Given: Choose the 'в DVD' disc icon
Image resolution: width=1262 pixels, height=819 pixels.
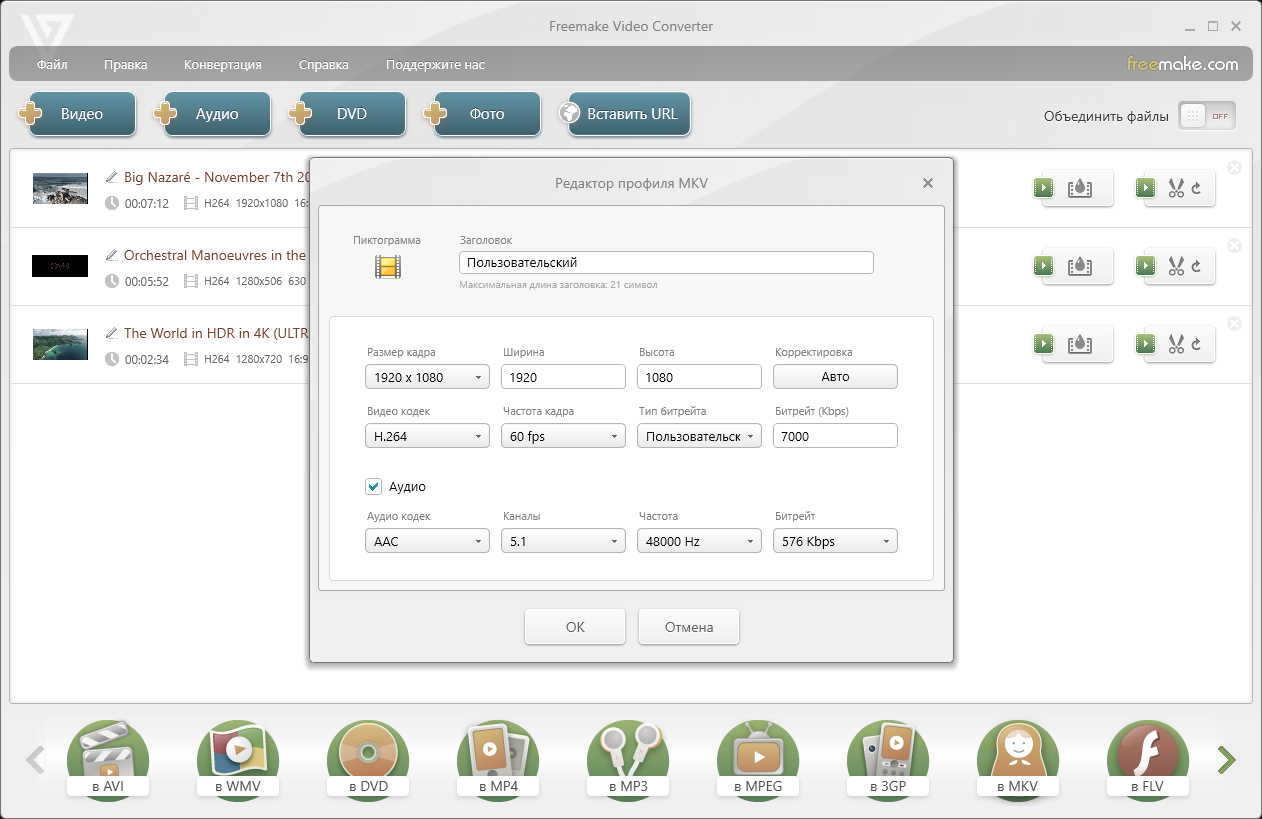Looking at the screenshot, I should (367, 758).
